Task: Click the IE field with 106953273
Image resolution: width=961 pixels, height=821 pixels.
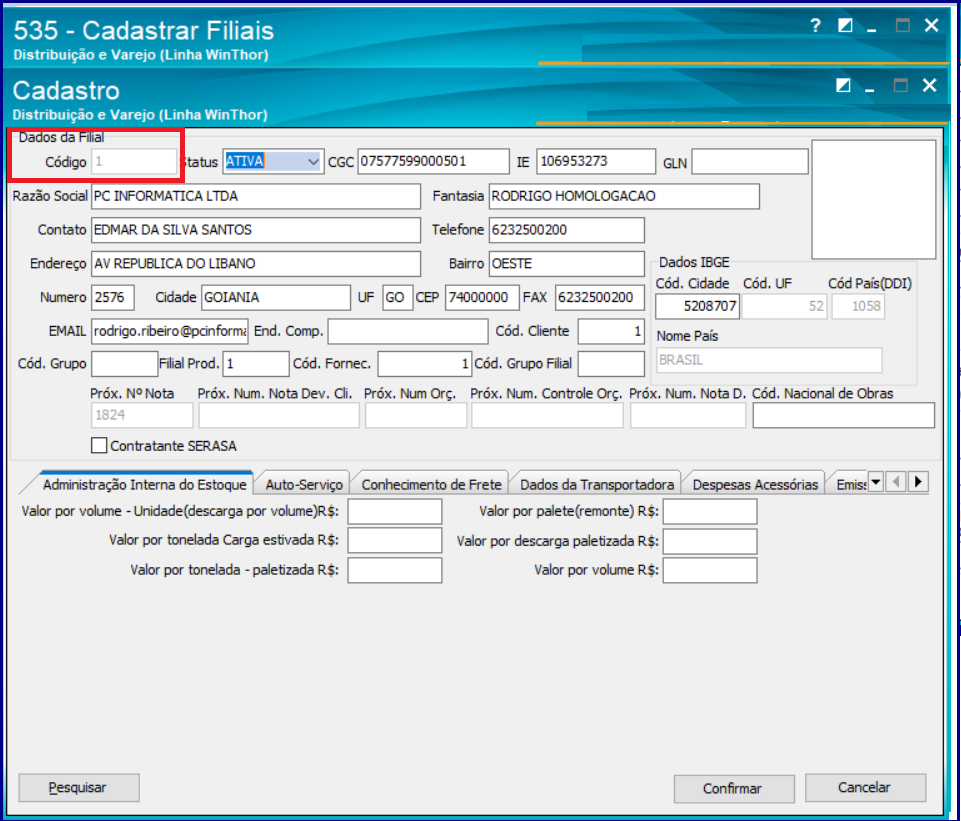Action: [x=596, y=162]
